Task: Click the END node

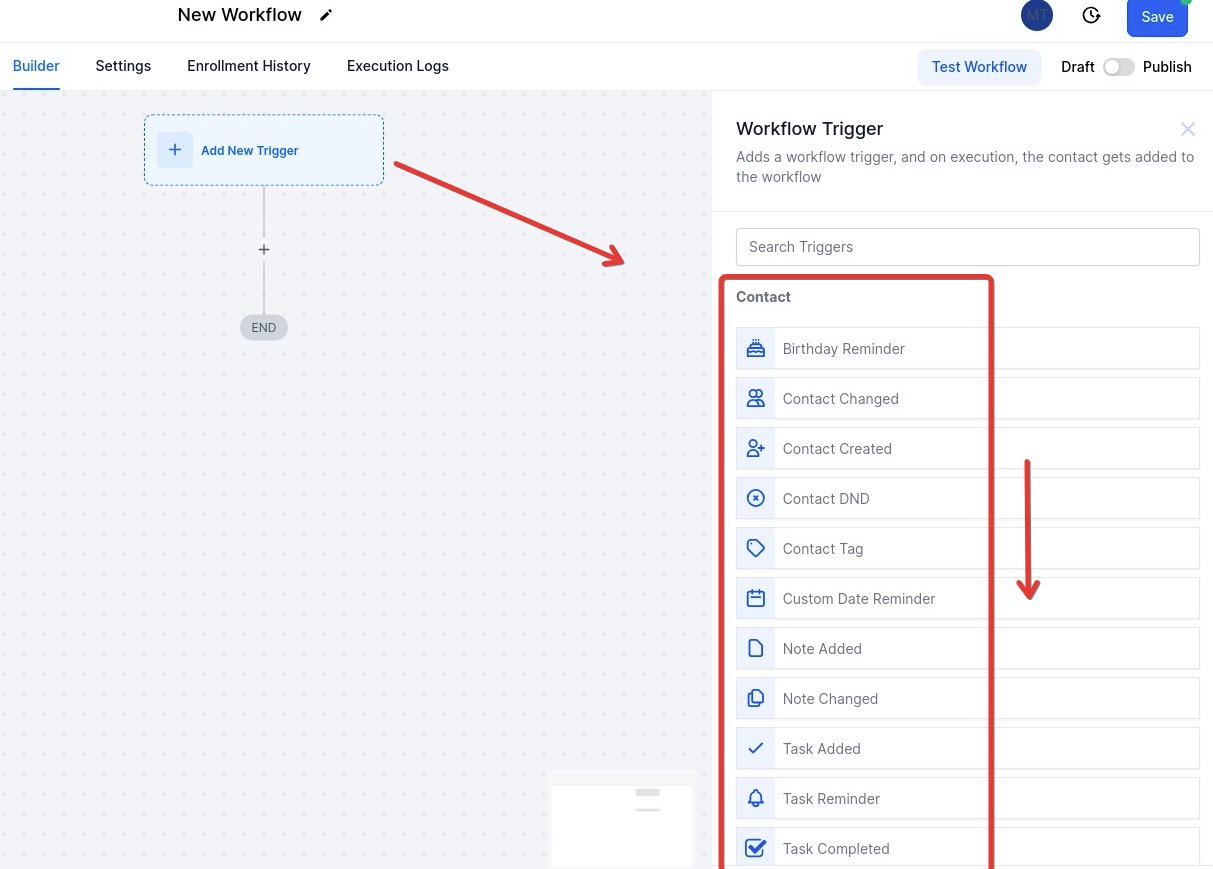Action: (x=264, y=327)
